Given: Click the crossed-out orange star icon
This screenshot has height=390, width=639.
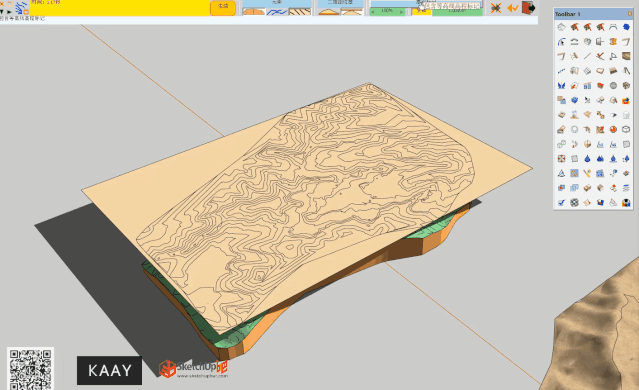Looking at the screenshot, I should pyautogui.click(x=496, y=8).
